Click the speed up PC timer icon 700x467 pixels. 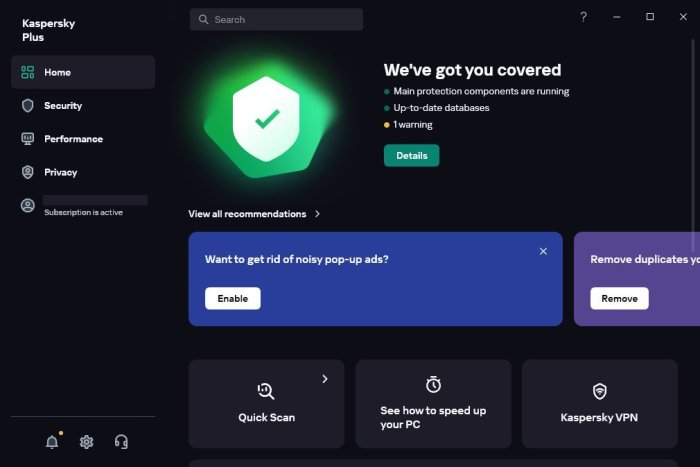(x=433, y=385)
